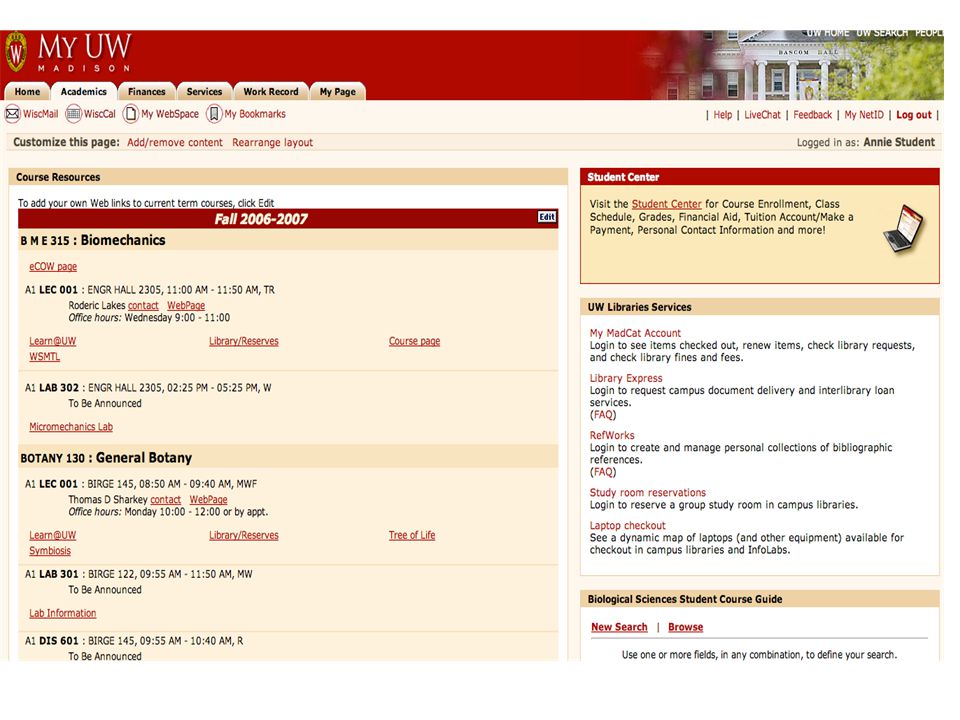Screen dimensions: 960x720
Task: Click the Symbiosis link
Action: 50,550
